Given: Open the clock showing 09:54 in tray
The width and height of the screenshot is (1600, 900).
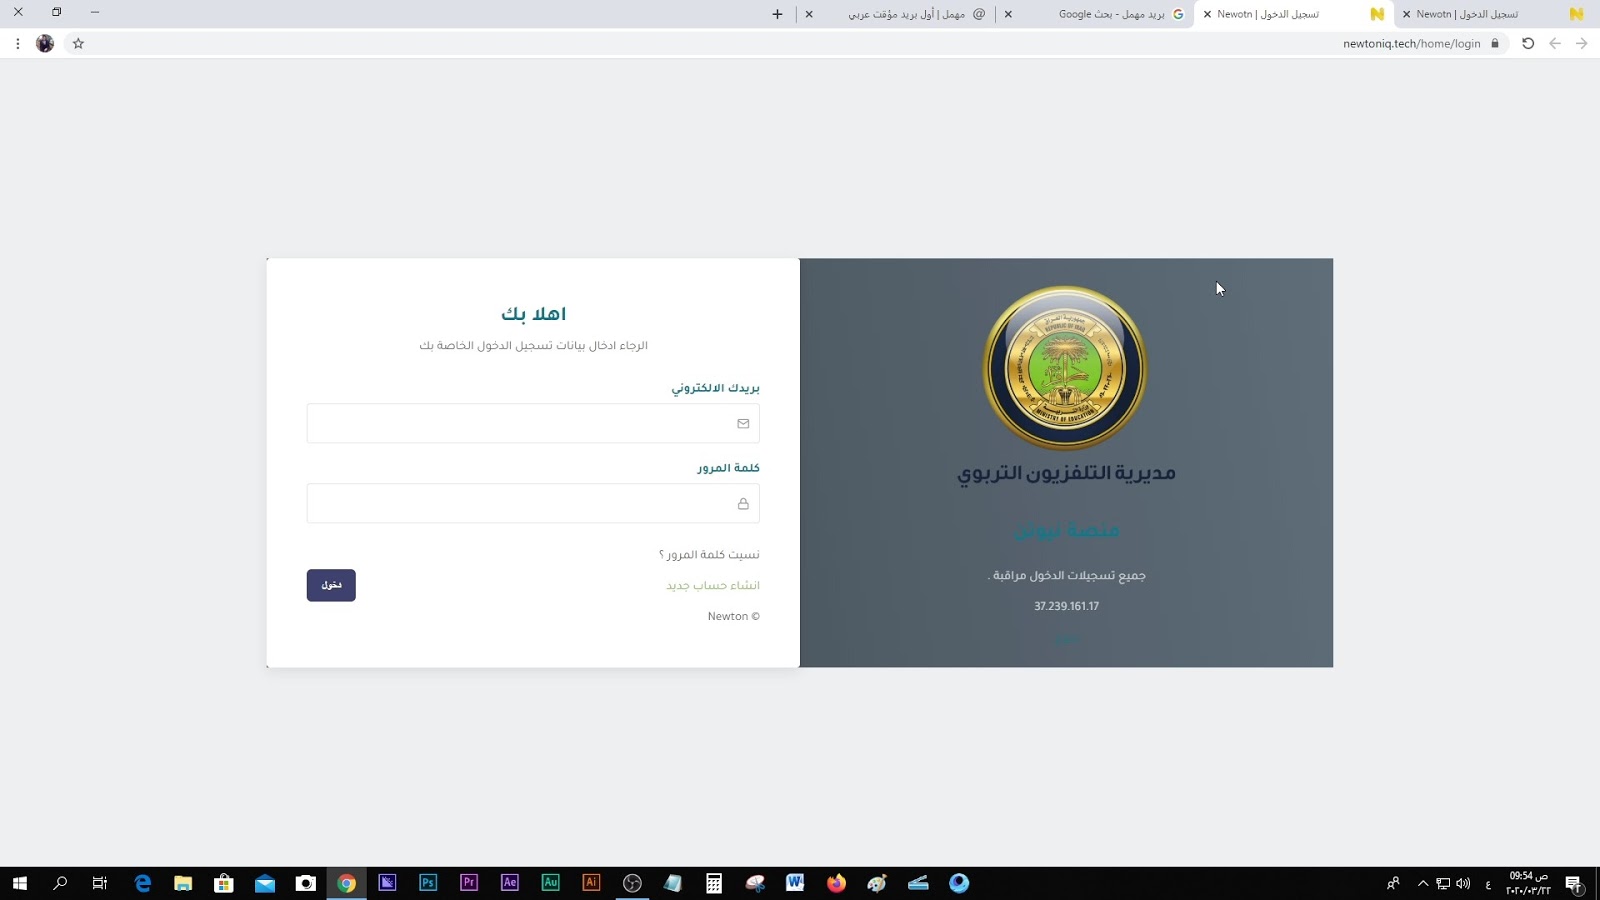Looking at the screenshot, I should click(1528, 883).
